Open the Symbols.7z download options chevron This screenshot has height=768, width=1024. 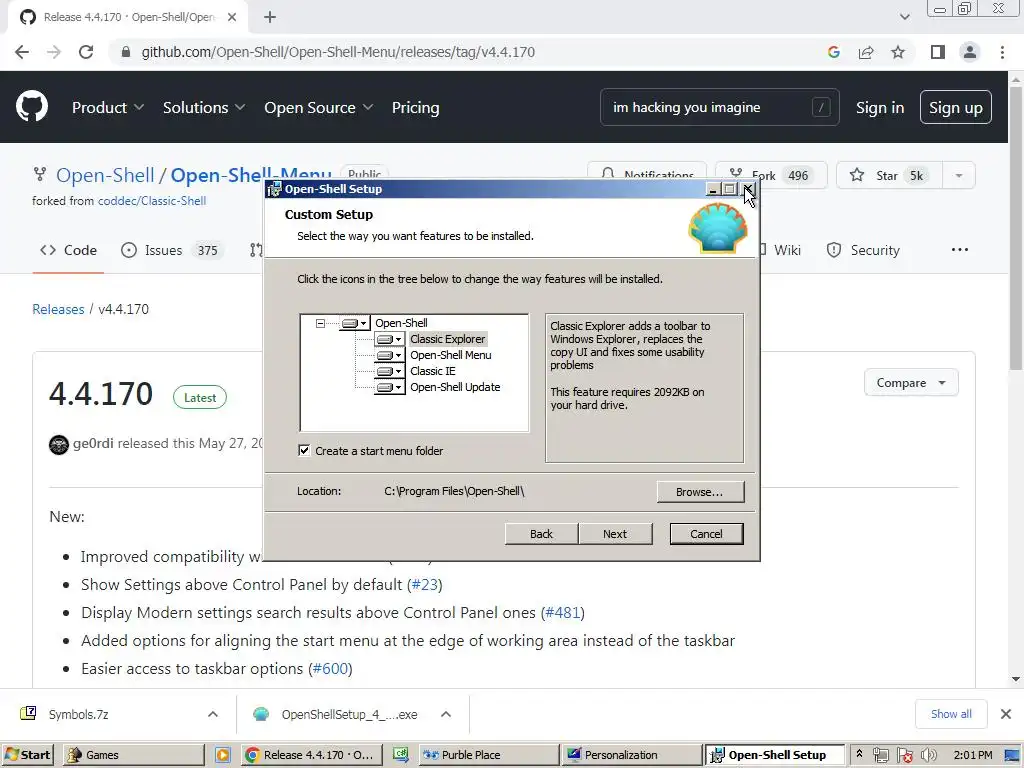coord(213,714)
